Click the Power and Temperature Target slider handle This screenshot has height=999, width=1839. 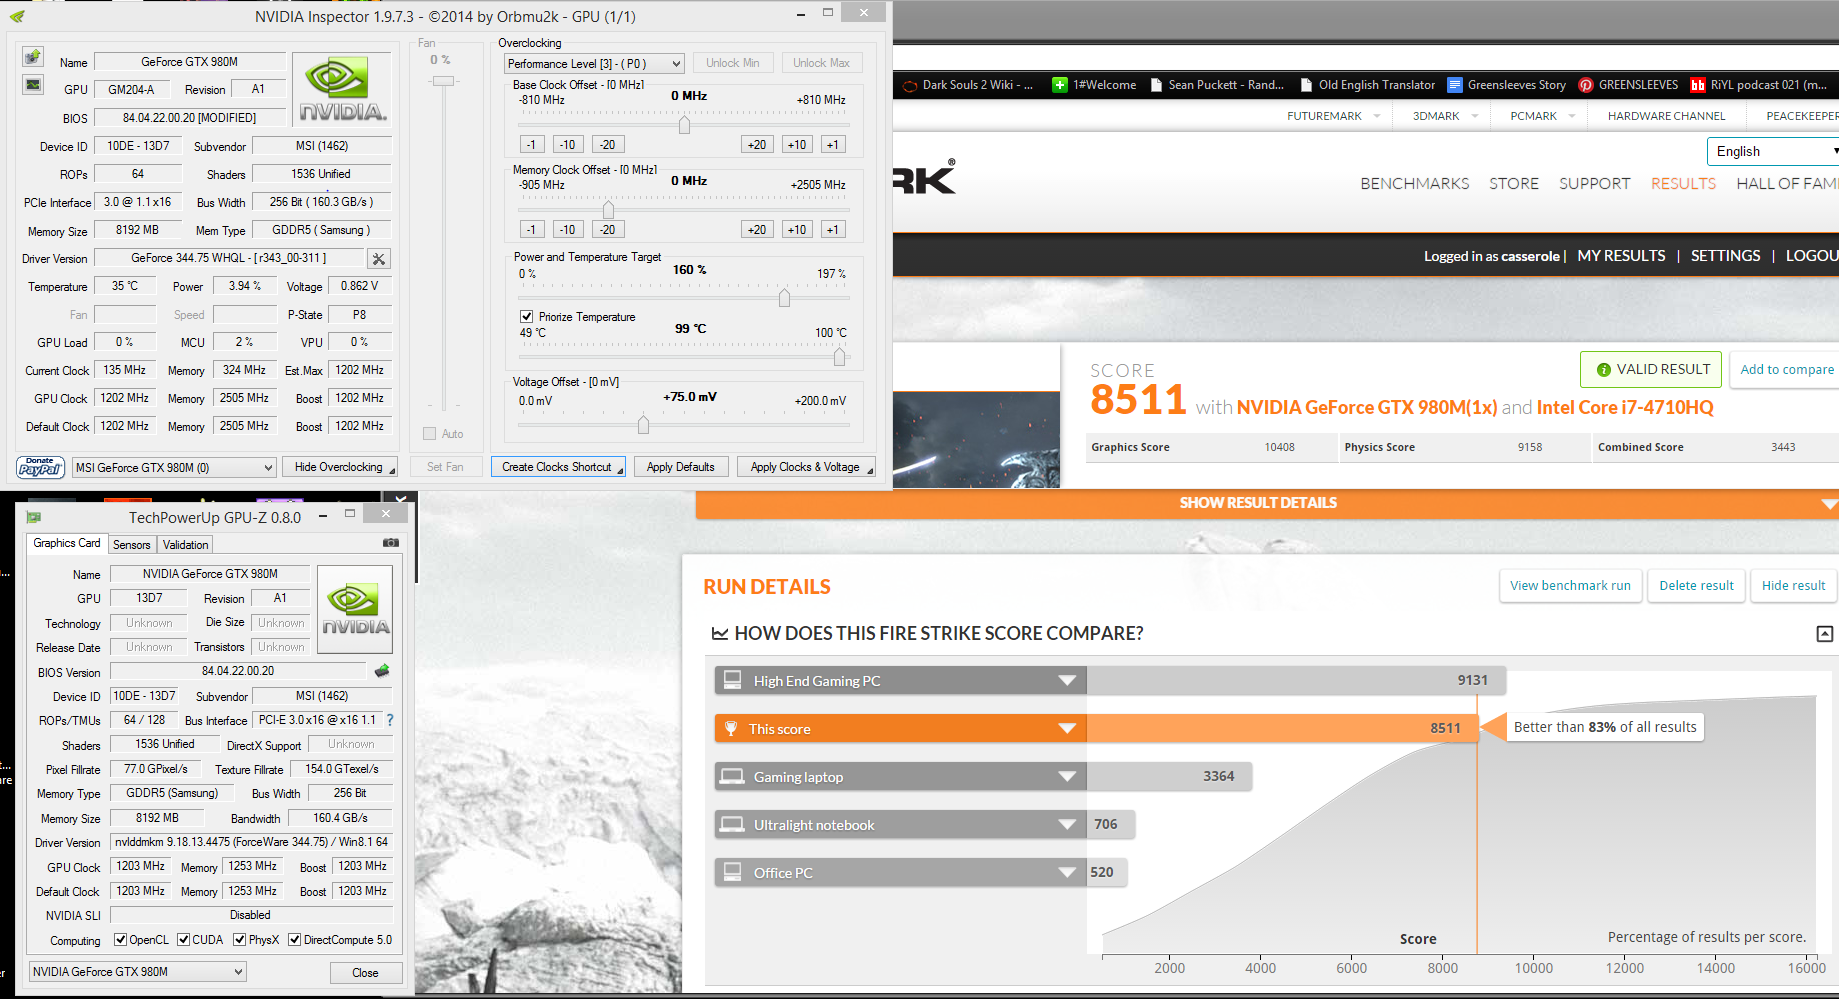[x=784, y=298]
